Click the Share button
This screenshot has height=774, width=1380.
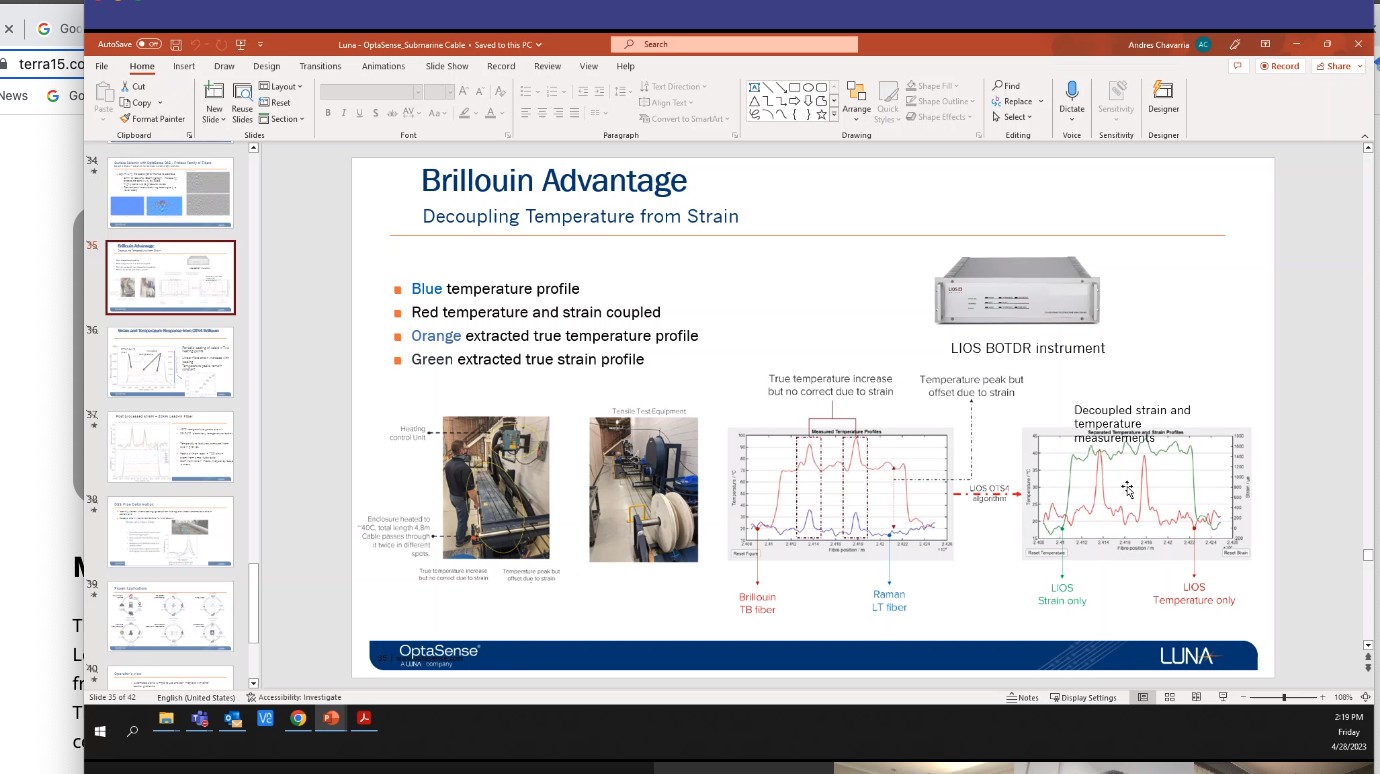[x=1338, y=66]
